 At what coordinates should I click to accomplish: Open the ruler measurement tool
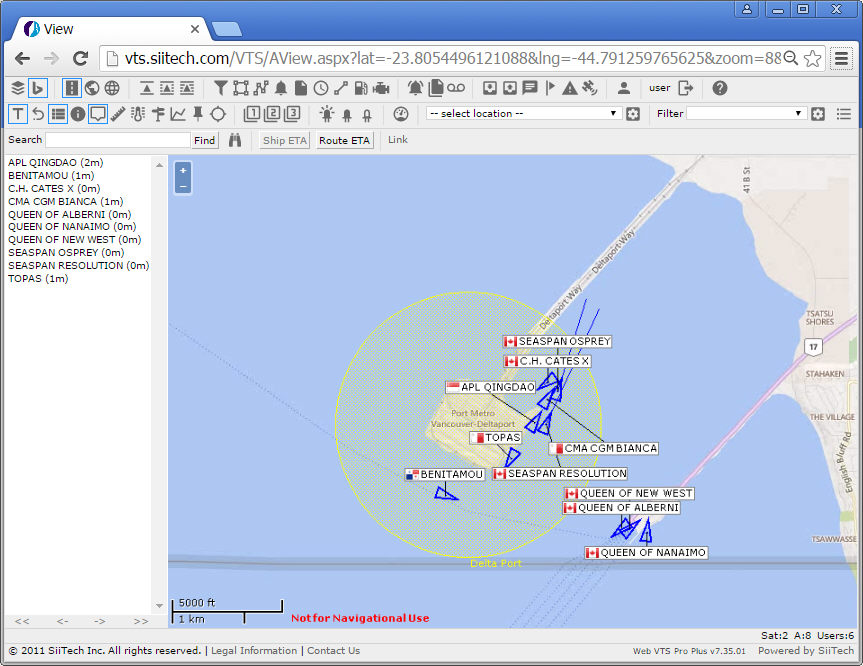118,114
